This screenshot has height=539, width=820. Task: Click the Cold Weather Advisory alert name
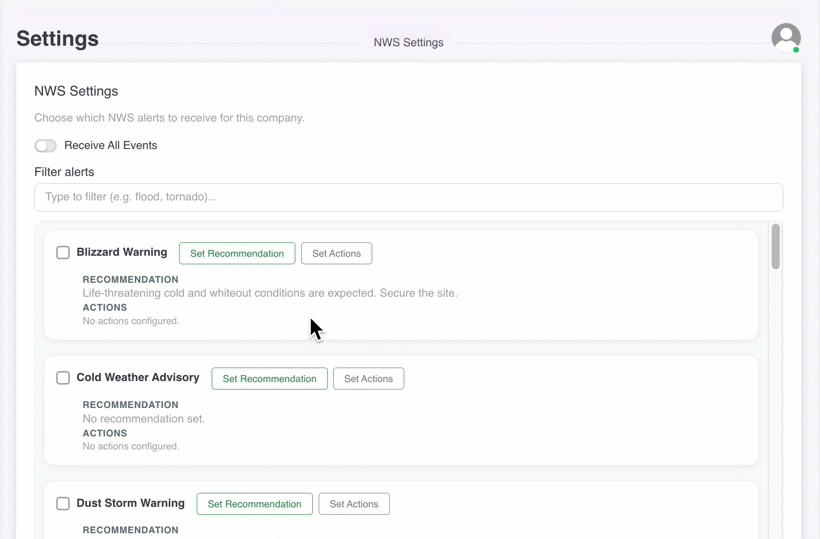[138, 378]
